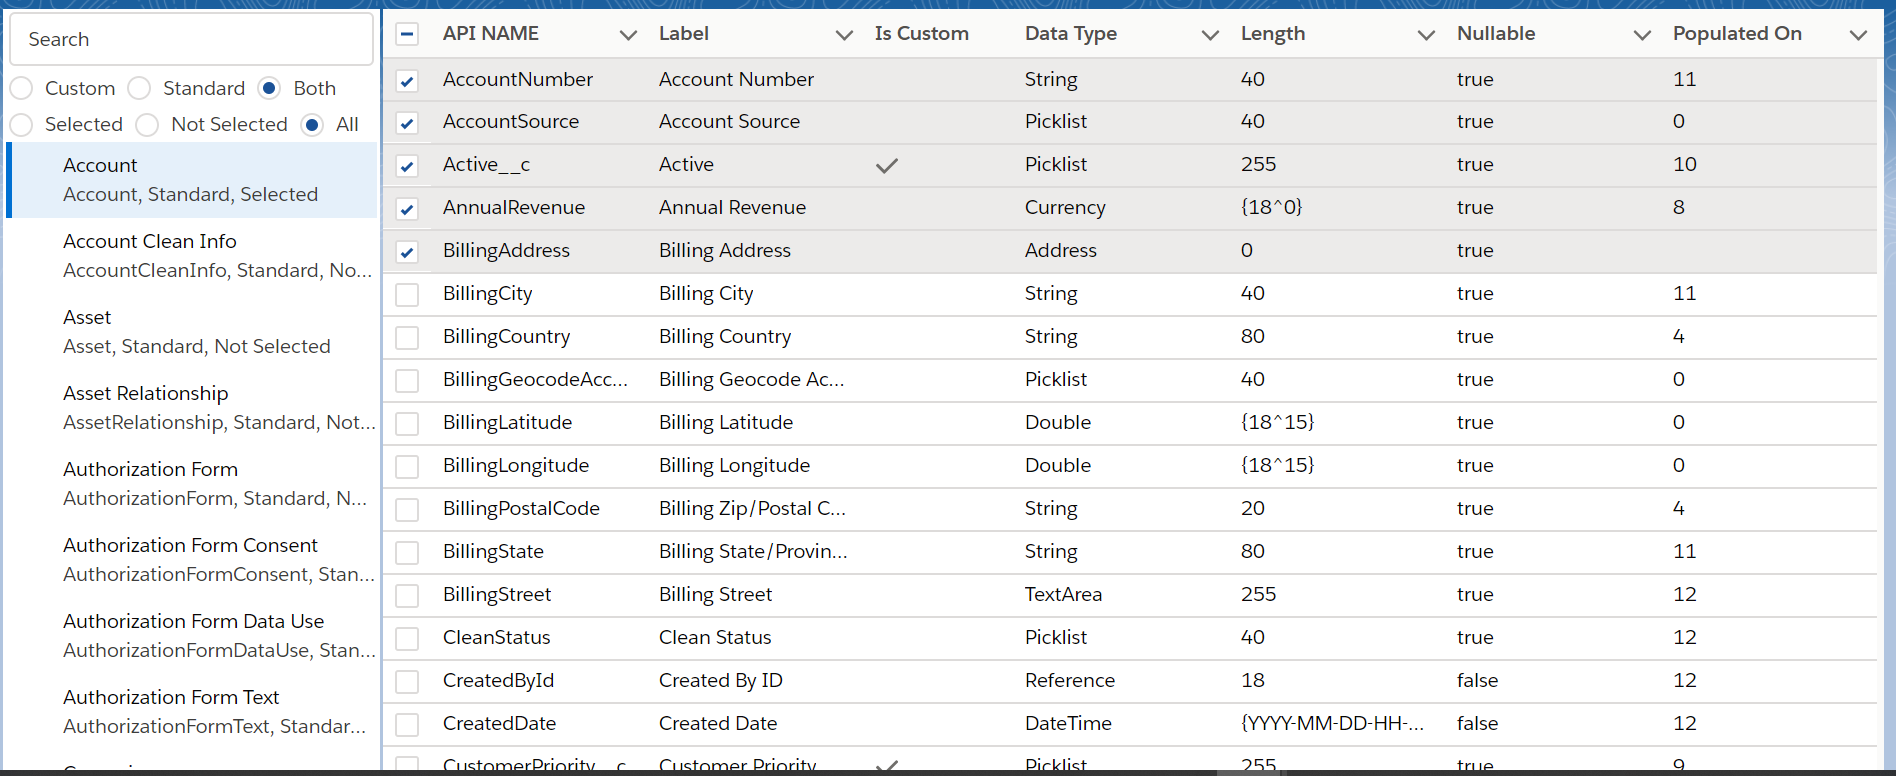
Task: Open the API NAME column dropdown
Action: [628, 35]
